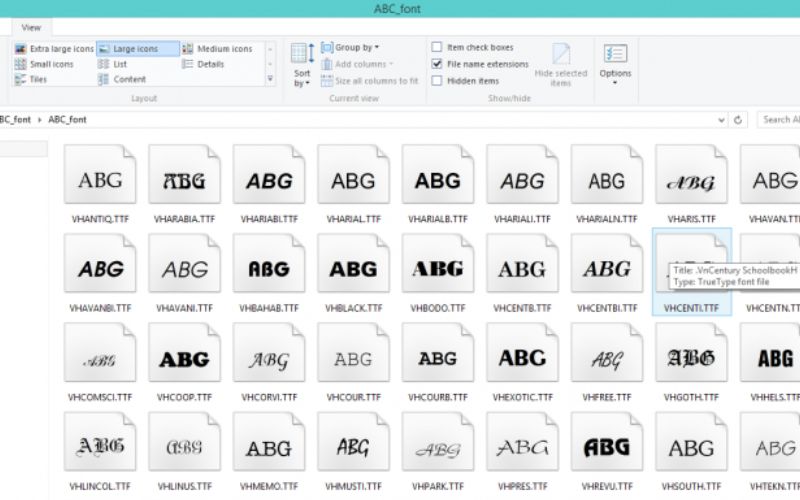Switch to Medium icons view
Screen dimensions: 800x500
tap(218, 49)
